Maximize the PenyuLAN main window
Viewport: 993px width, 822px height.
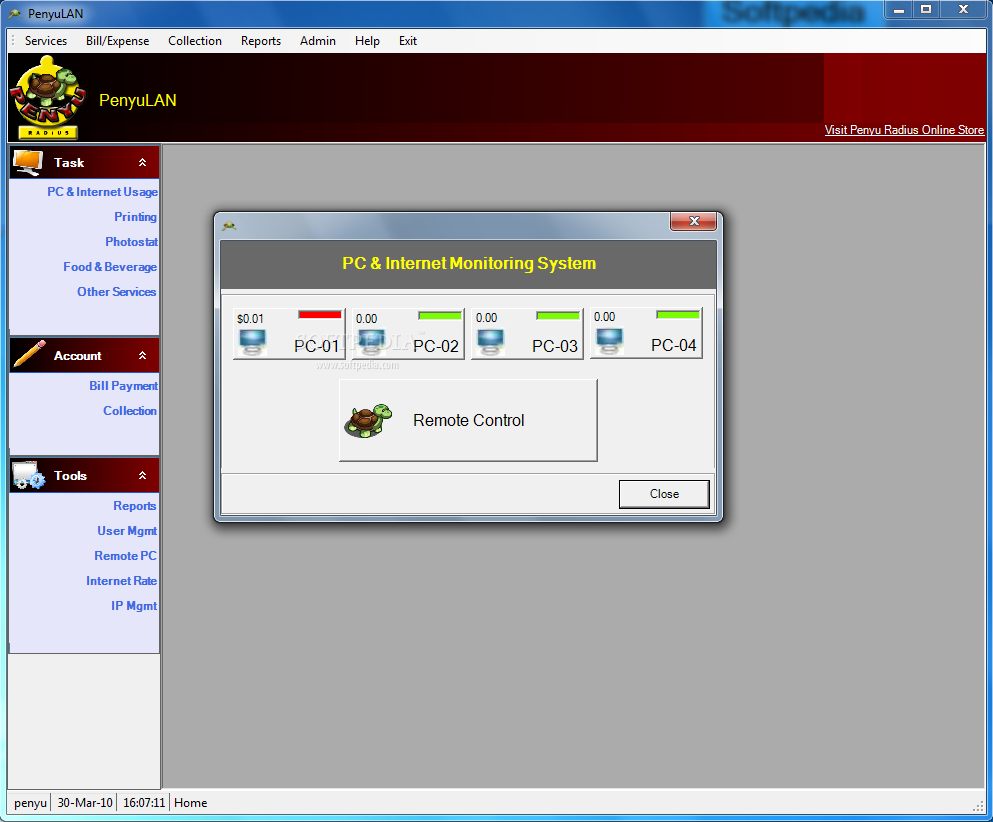coord(925,9)
